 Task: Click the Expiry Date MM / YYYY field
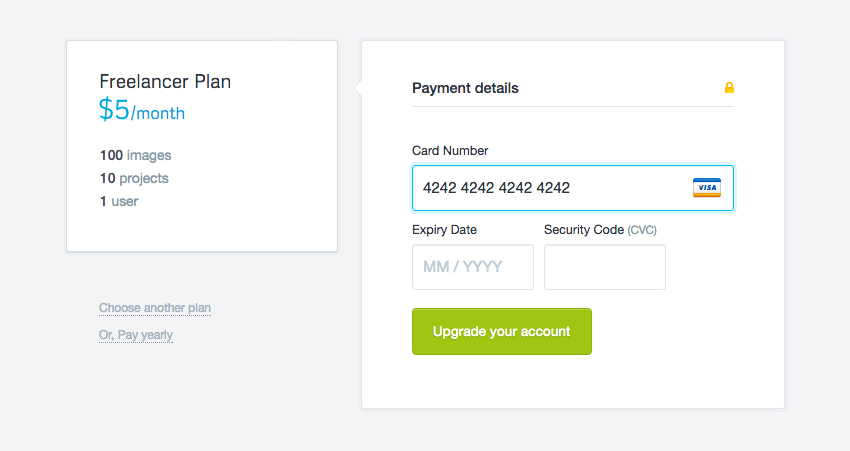point(472,267)
